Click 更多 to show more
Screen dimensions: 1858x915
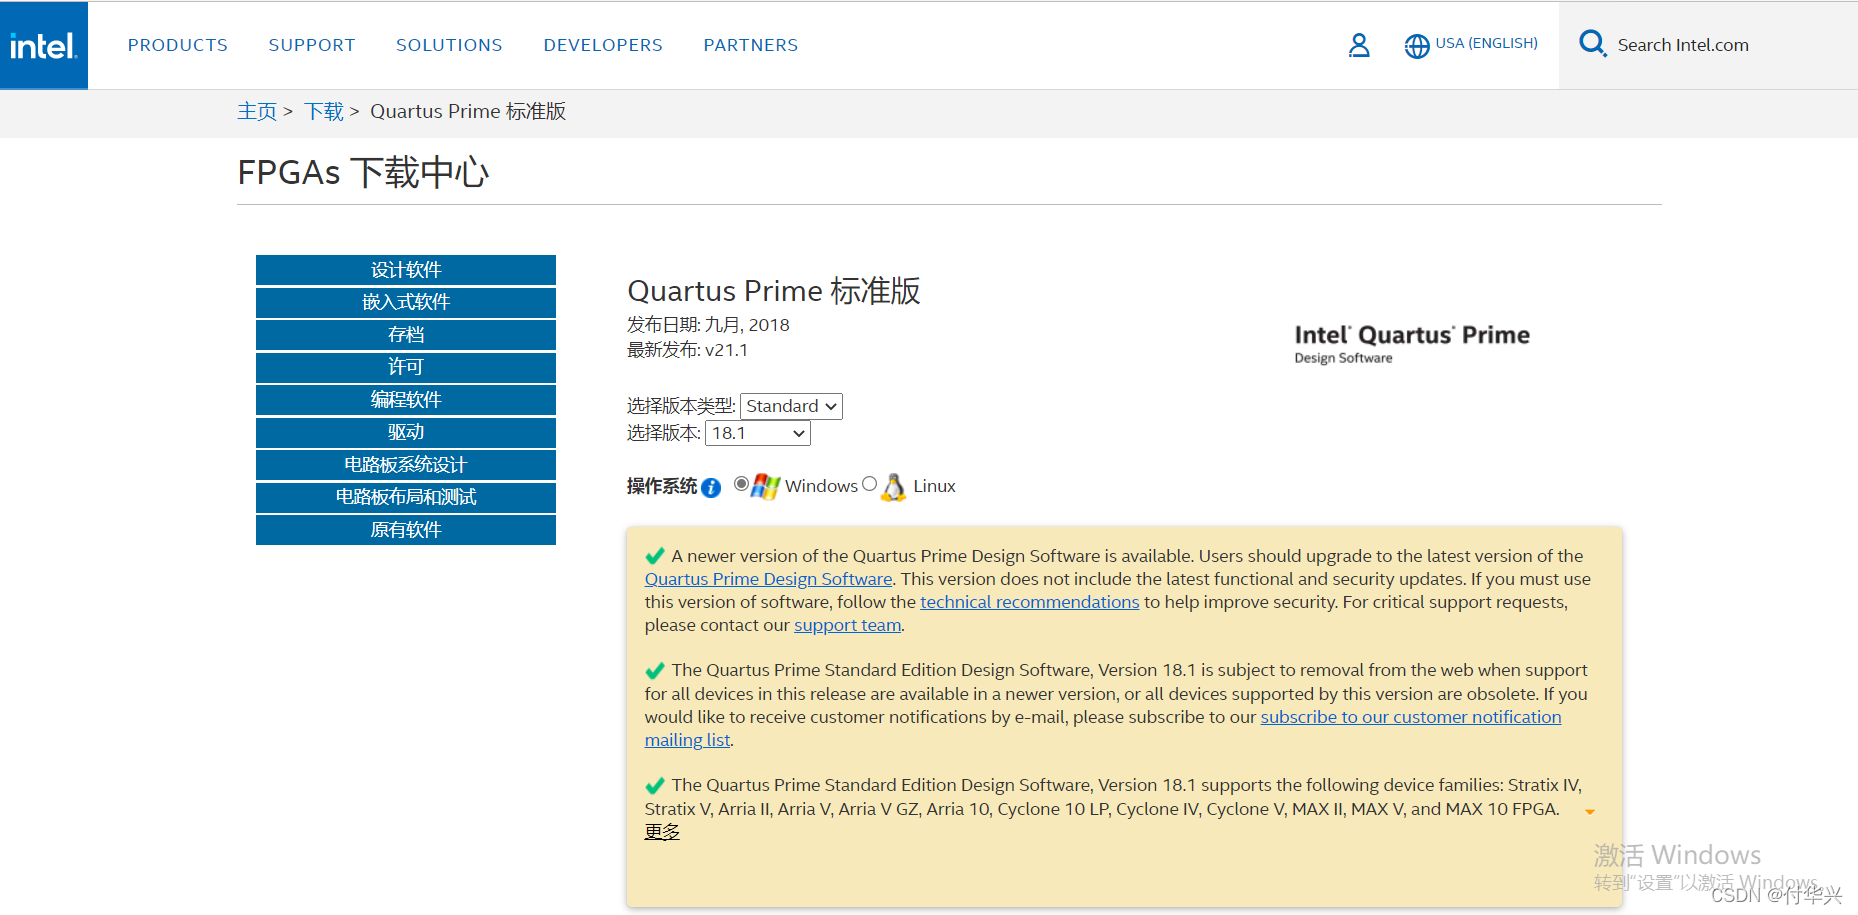point(662,832)
